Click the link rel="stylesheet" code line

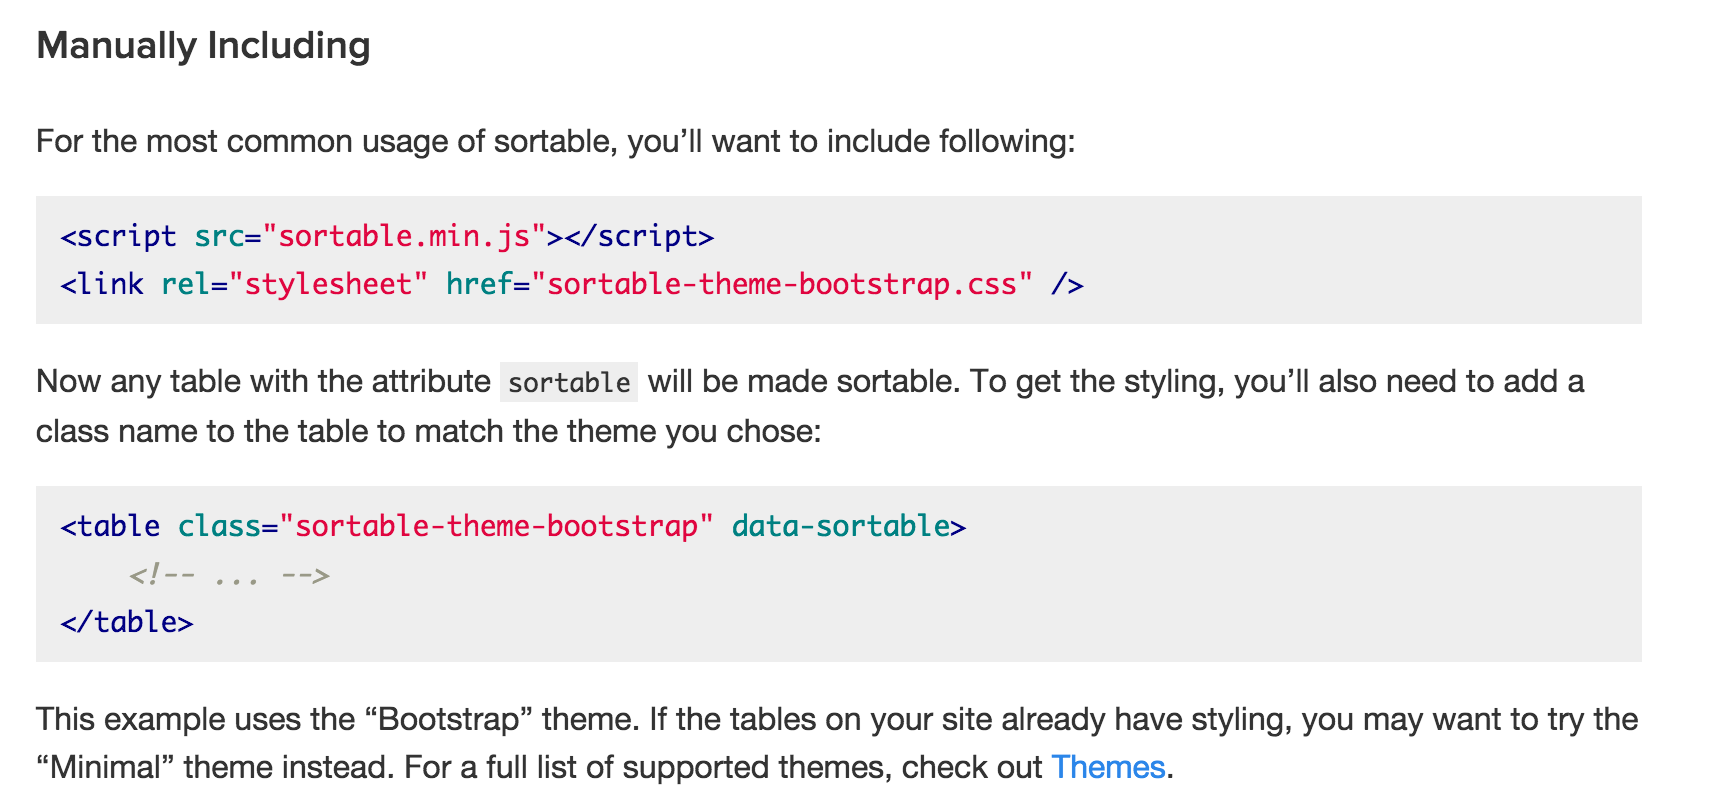pyautogui.click(x=572, y=284)
